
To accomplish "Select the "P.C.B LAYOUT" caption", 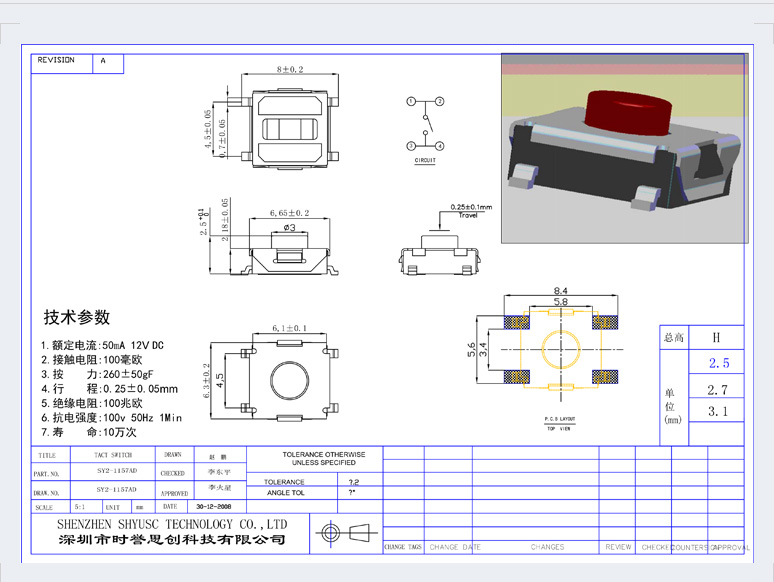I will click(560, 419).
